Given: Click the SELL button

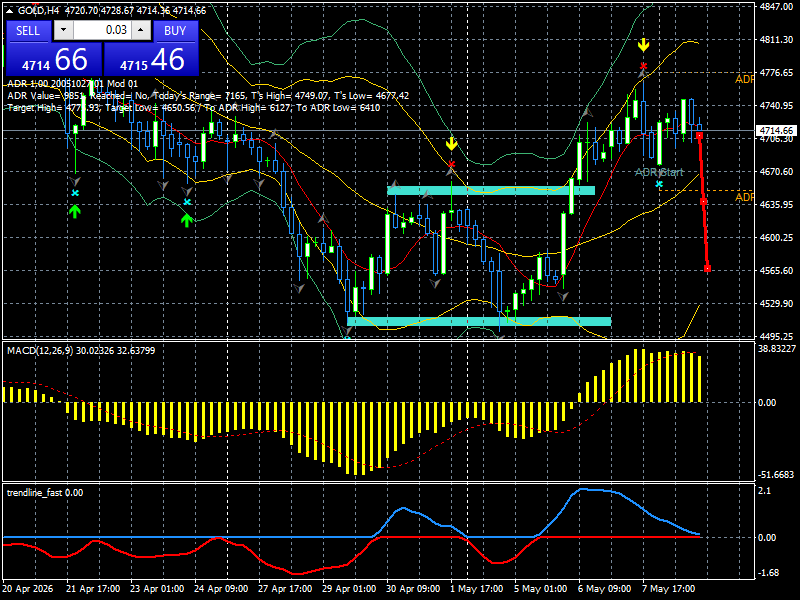Looking at the screenshot, I should 28,31.
